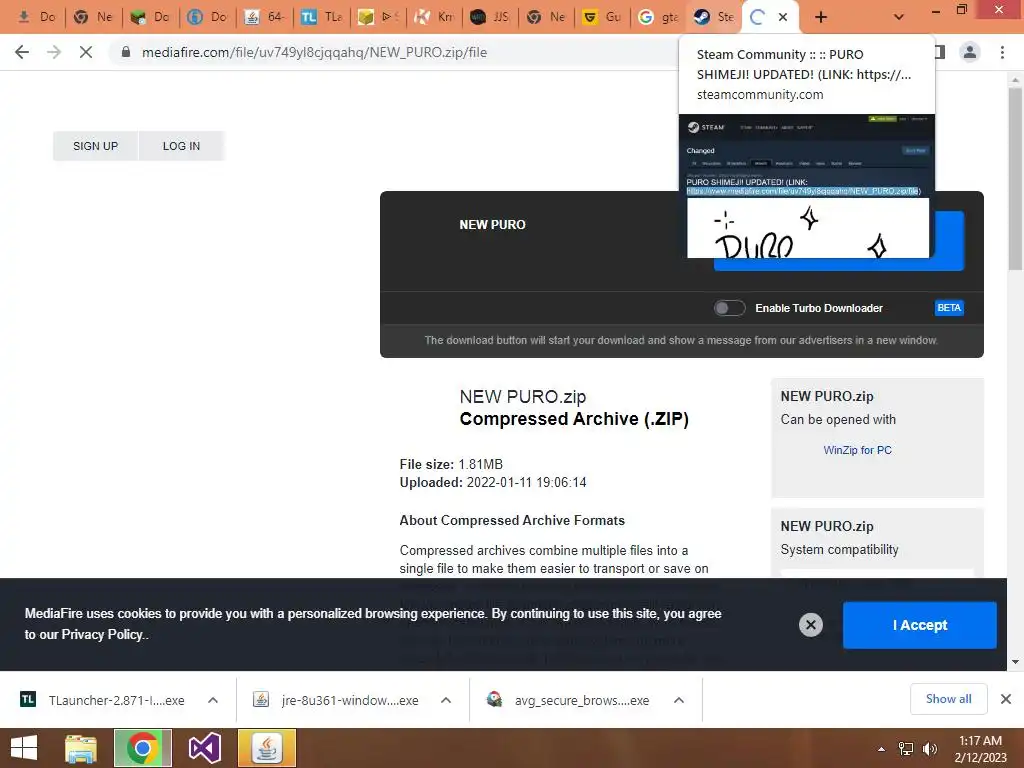This screenshot has width=1024, height=768.
Task: Switch to the Google 'gta' tab
Action: 658,17
